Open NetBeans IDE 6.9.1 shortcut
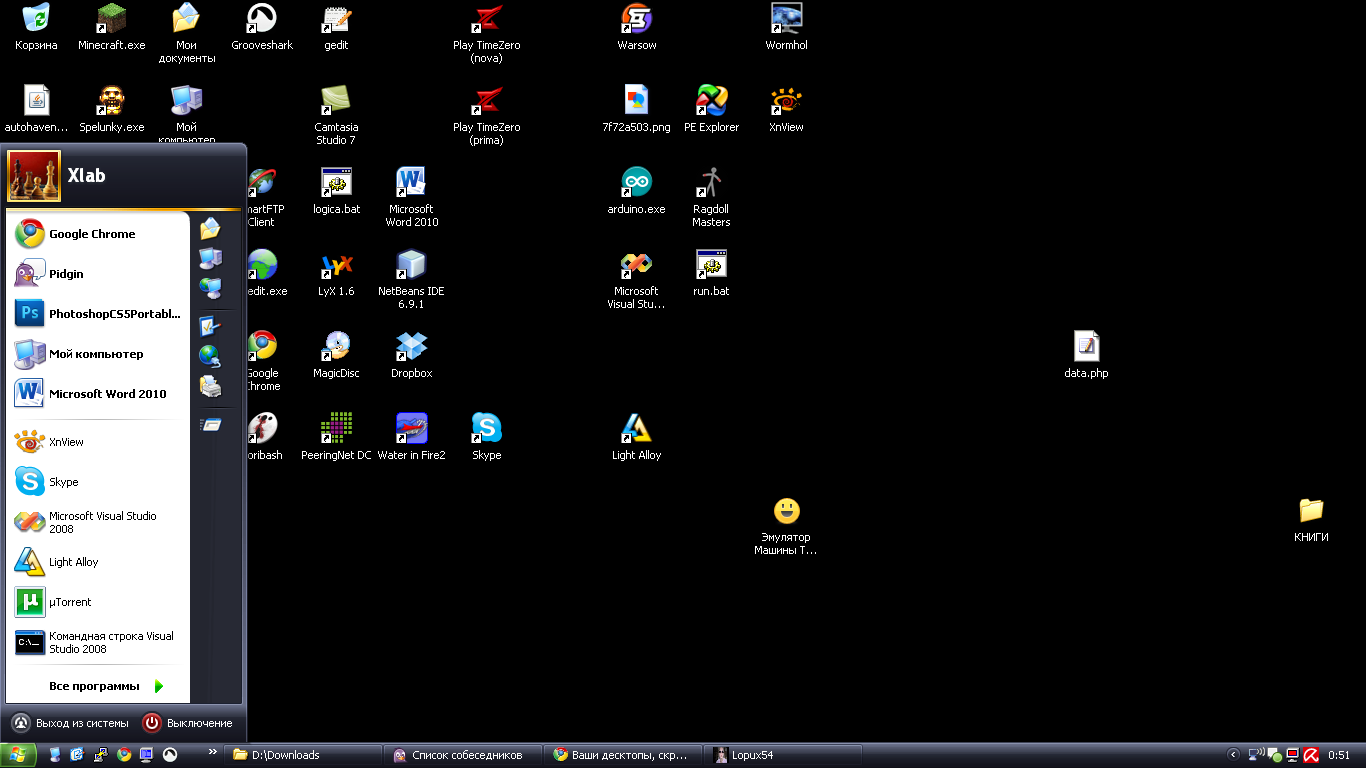The height and width of the screenshot is (768, 1366). [x=411, y=266]
